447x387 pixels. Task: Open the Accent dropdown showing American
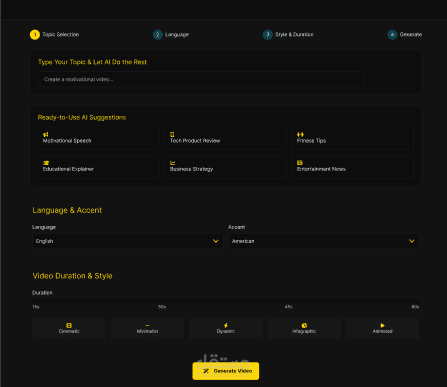click(x=323, y=241)
